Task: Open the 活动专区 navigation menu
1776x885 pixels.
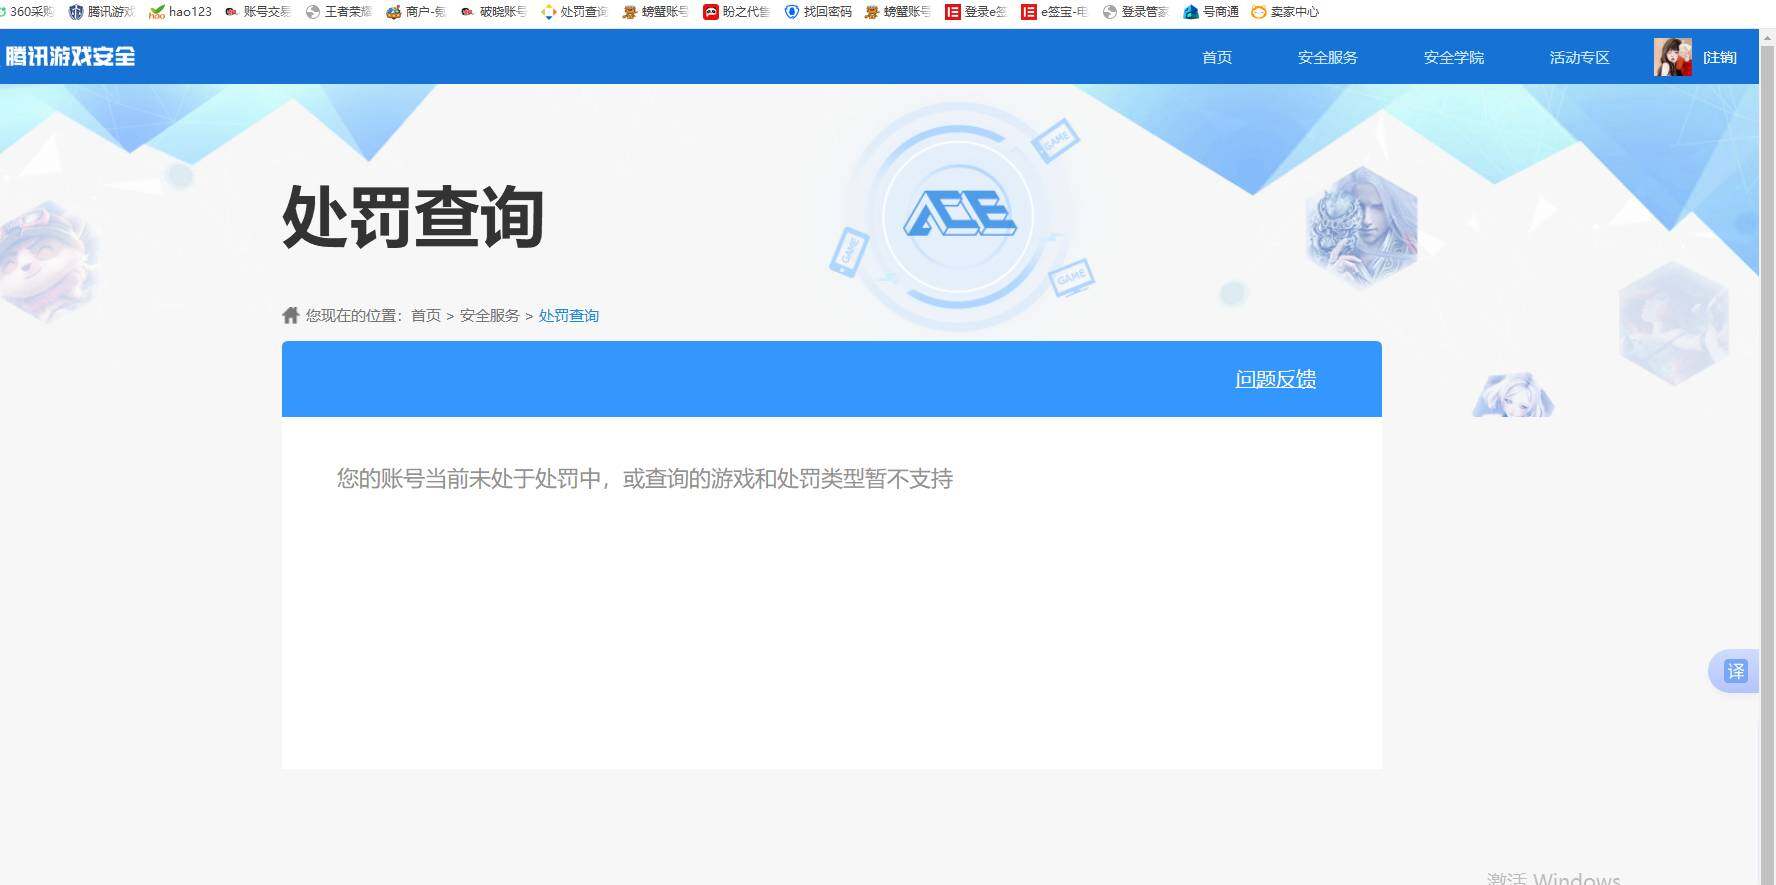Action: click(1580, 57)
